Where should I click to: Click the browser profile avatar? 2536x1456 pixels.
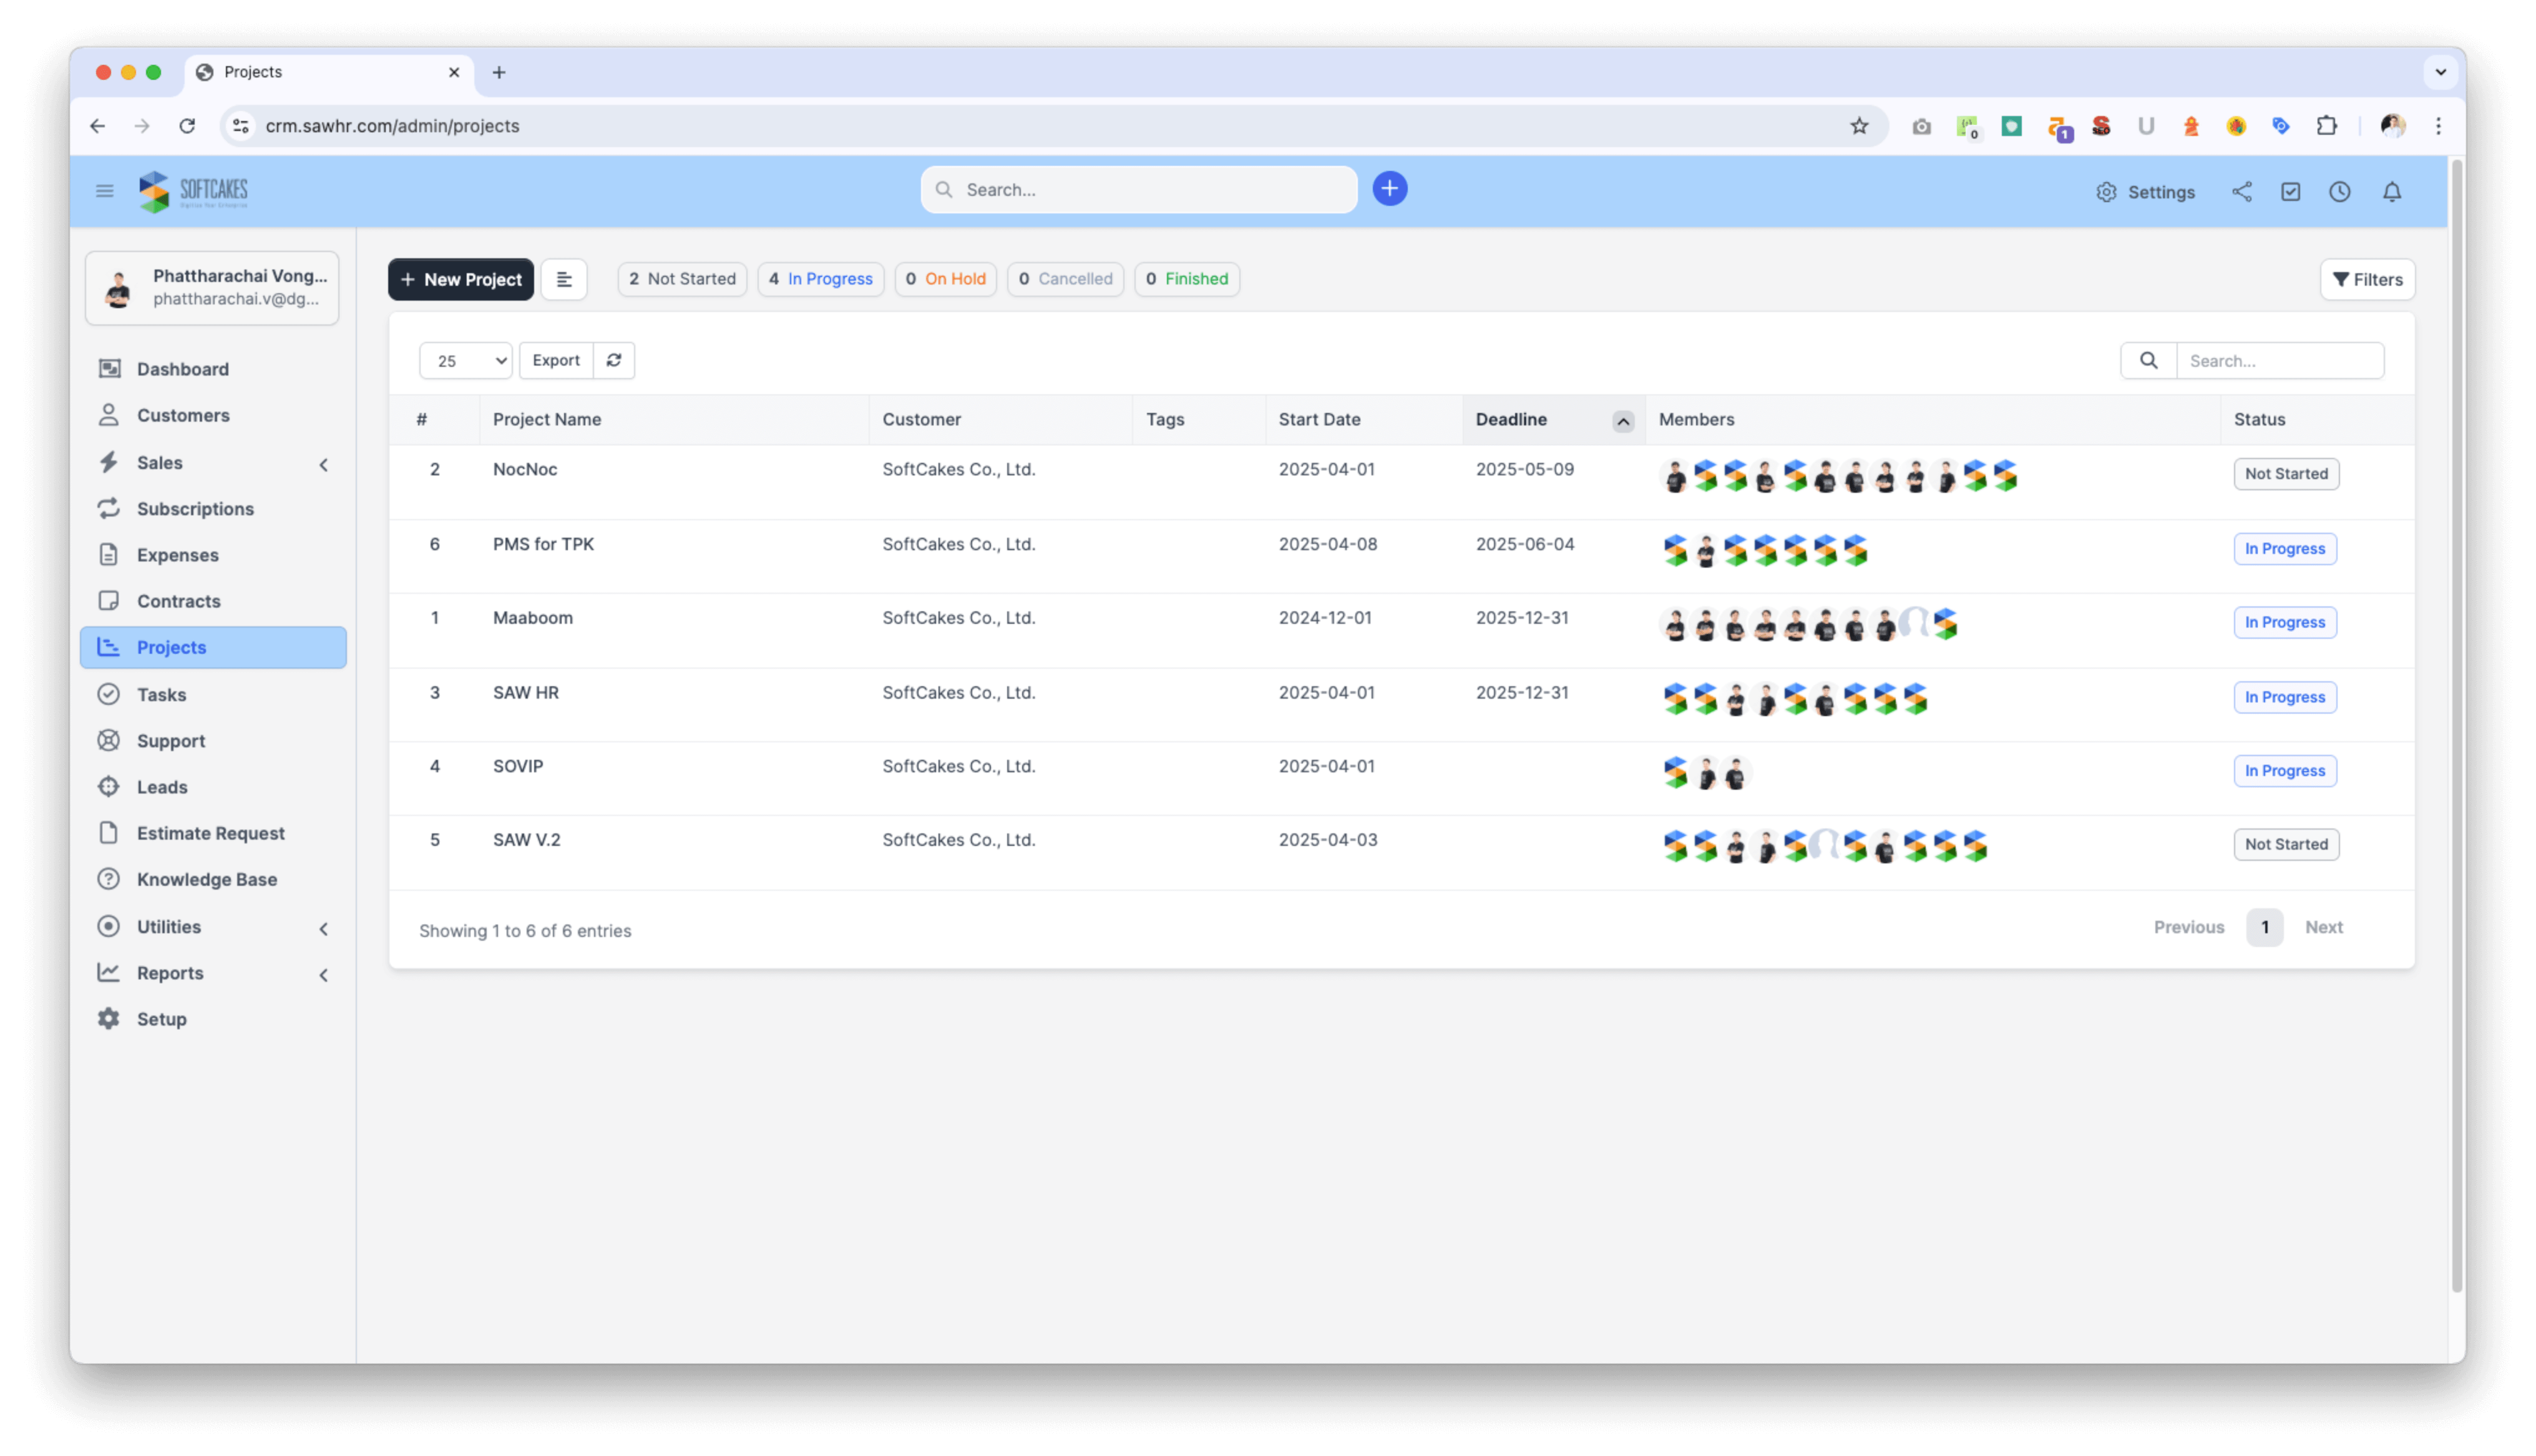click(x=2392, y=126)
